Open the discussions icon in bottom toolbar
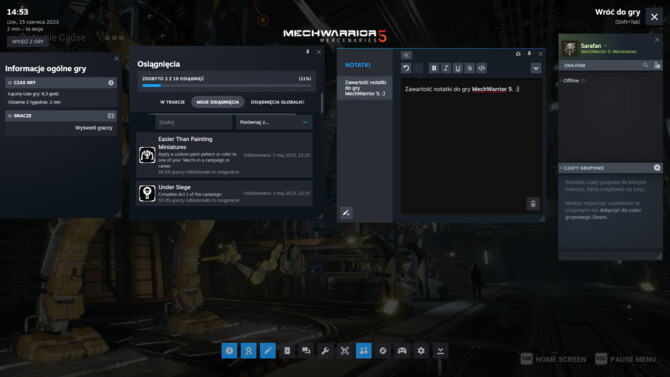This screenshot has width=670, height=377. pos(306,350)
